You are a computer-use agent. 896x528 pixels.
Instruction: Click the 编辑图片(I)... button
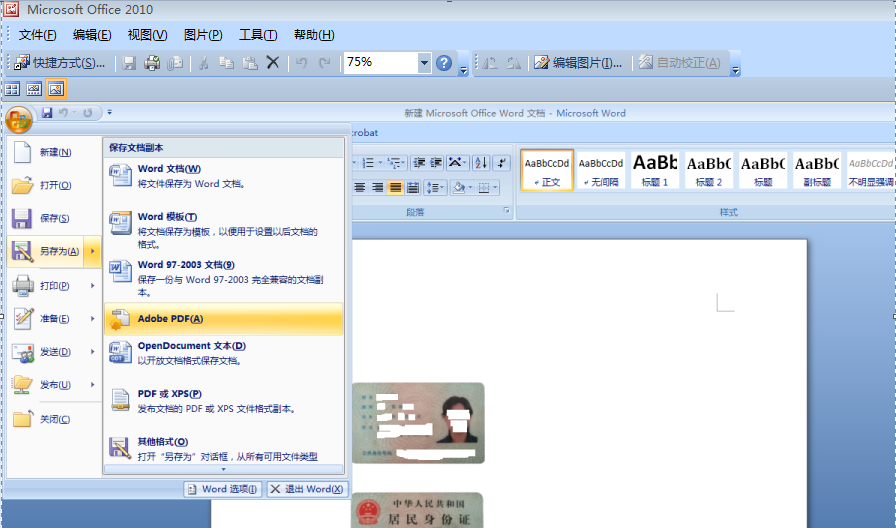[x=578, y=63]
